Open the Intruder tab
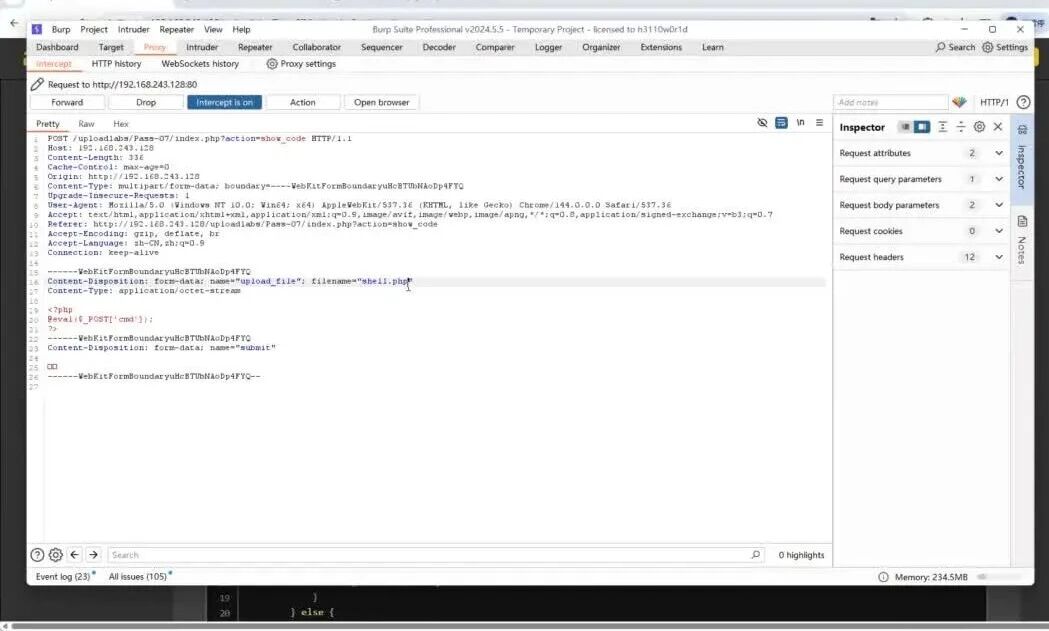The width and height of the screenshot is (1049, 631). point(202,48)
